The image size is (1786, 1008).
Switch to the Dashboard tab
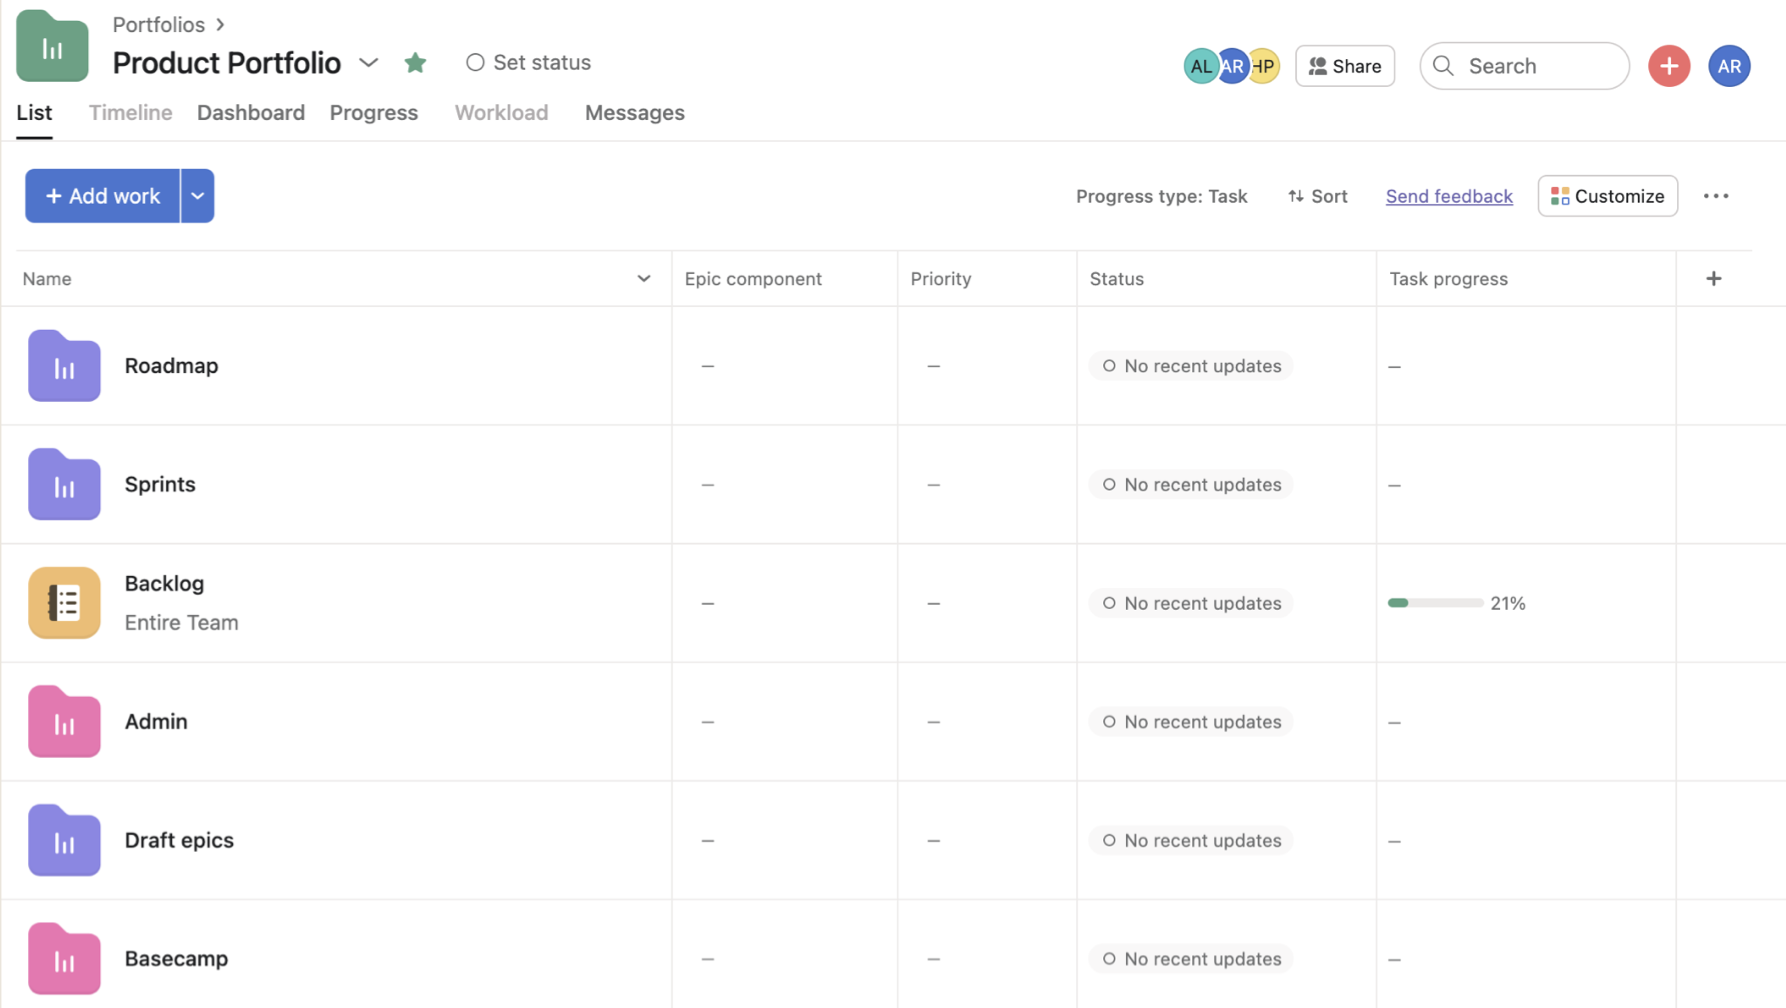pos(251,113)
